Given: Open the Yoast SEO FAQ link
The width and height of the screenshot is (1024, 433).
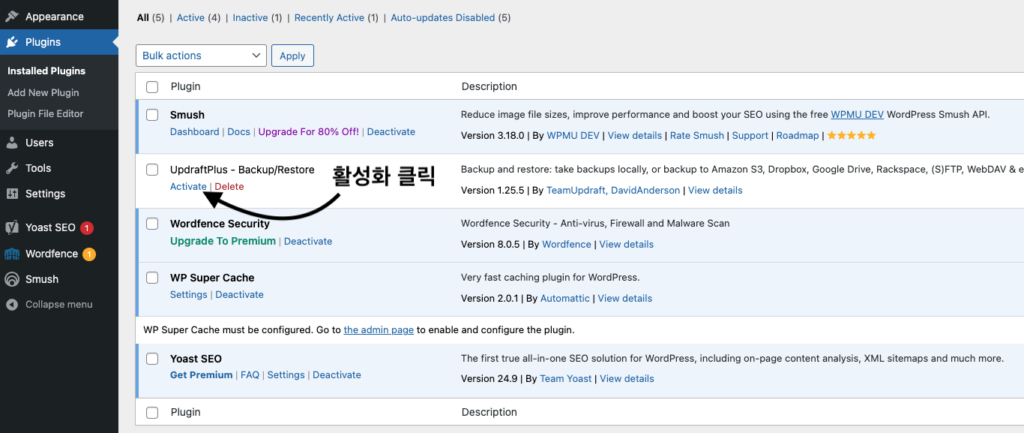Looking at the screenshot, I should click(249, 375).
